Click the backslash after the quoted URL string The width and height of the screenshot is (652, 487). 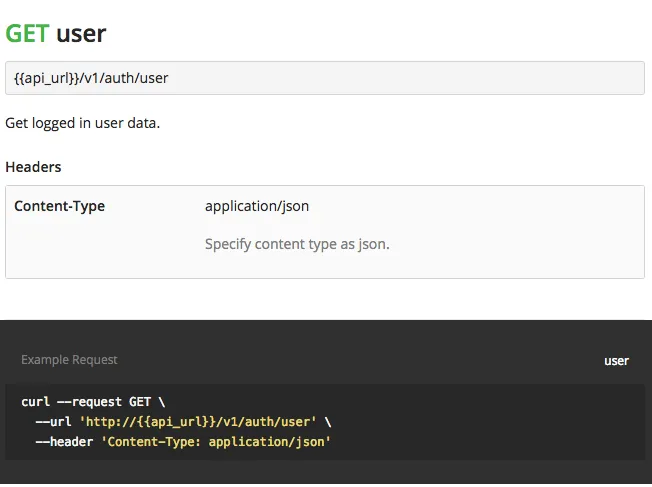coord(327,421)
